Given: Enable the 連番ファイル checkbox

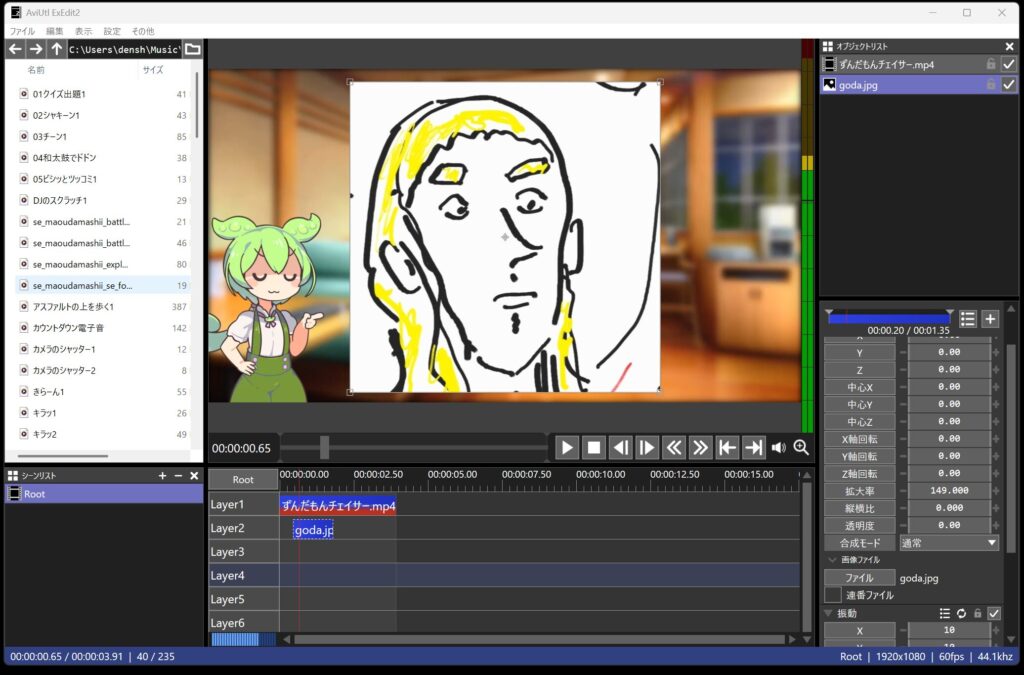Looking at the screenshot, I should [832, 595].
